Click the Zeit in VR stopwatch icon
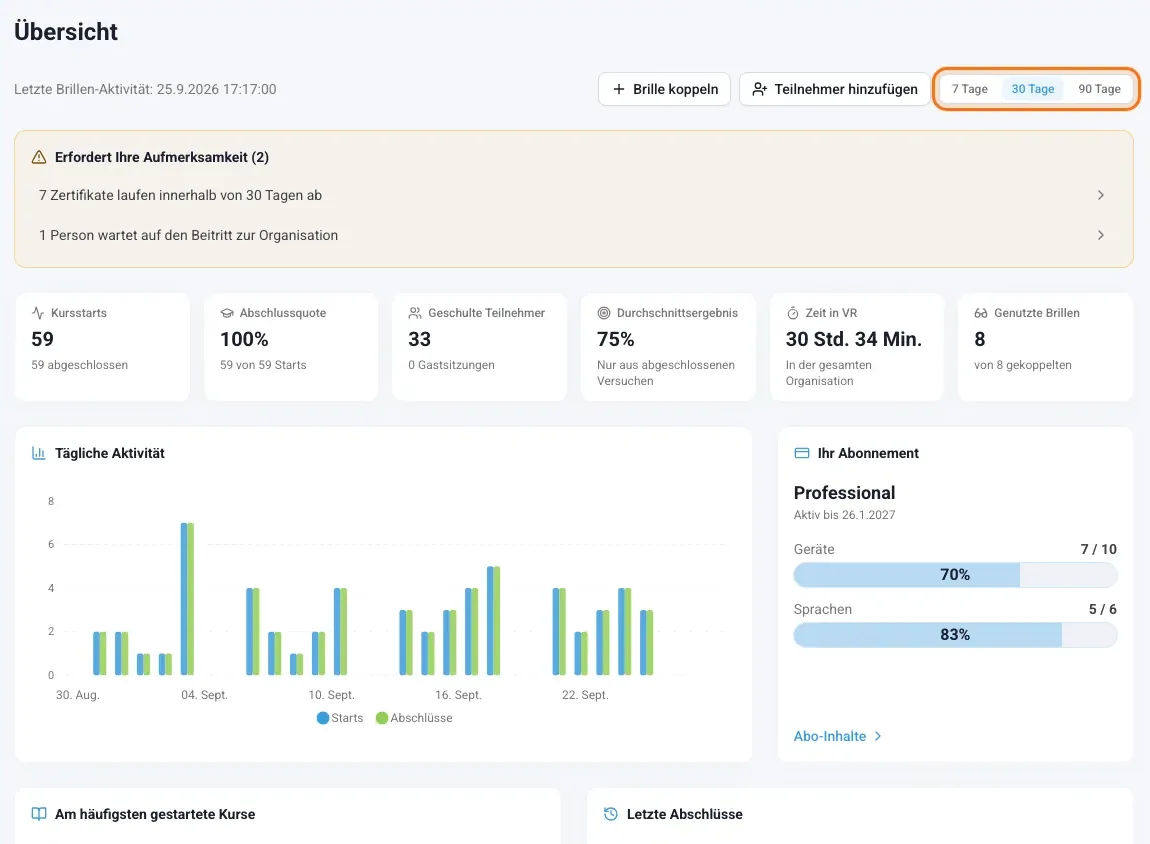Viewport: 1150px width, 844px height. (x=793, y=313)
